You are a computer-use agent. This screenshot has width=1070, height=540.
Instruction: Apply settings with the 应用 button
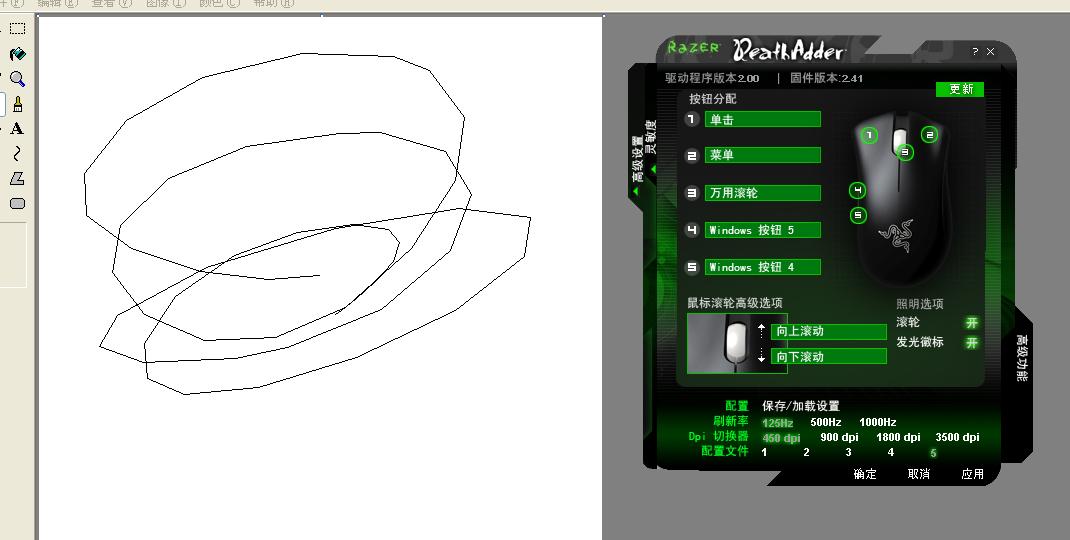pos(972,474)
